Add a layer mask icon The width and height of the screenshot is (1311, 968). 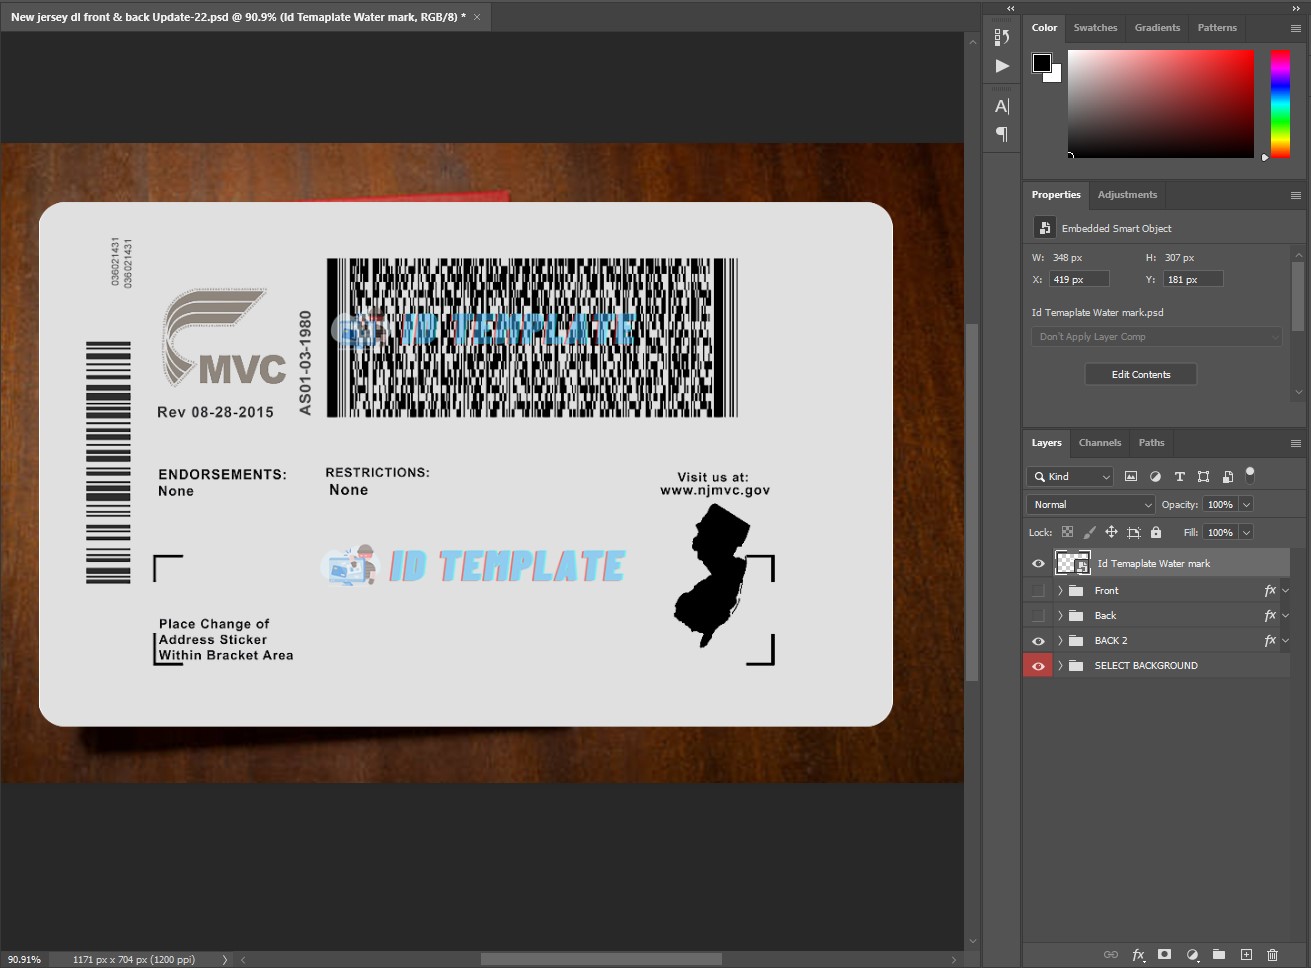click(x=1164, y=955)
